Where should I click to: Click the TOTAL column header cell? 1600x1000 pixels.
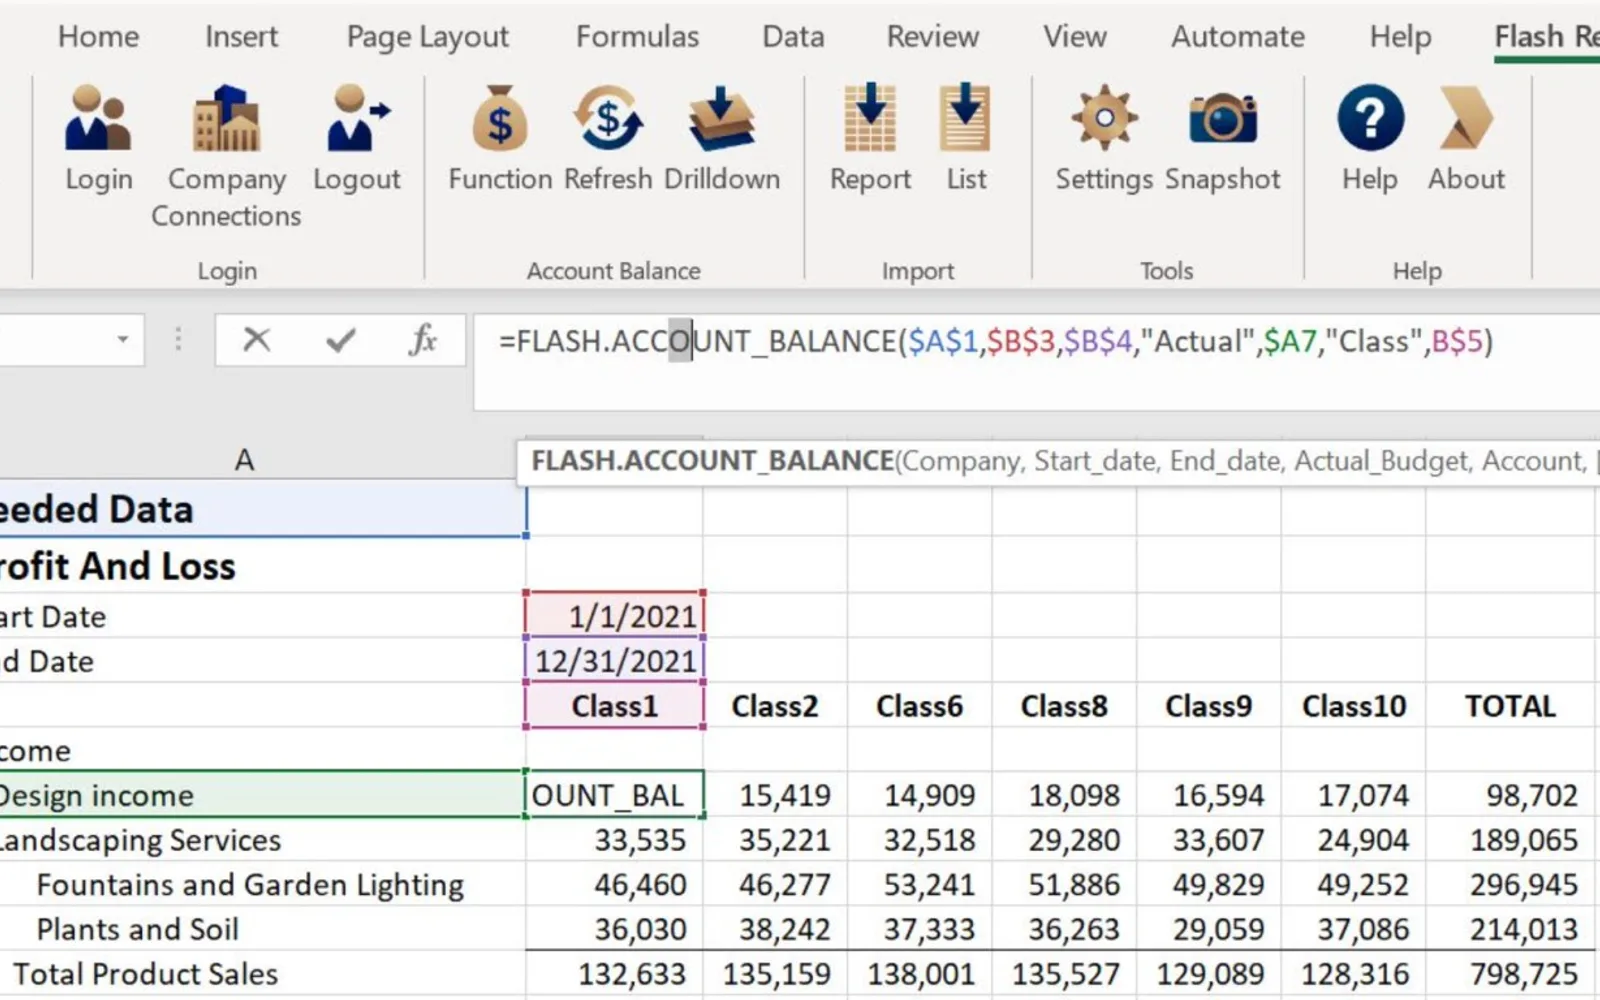point(1510,706)
